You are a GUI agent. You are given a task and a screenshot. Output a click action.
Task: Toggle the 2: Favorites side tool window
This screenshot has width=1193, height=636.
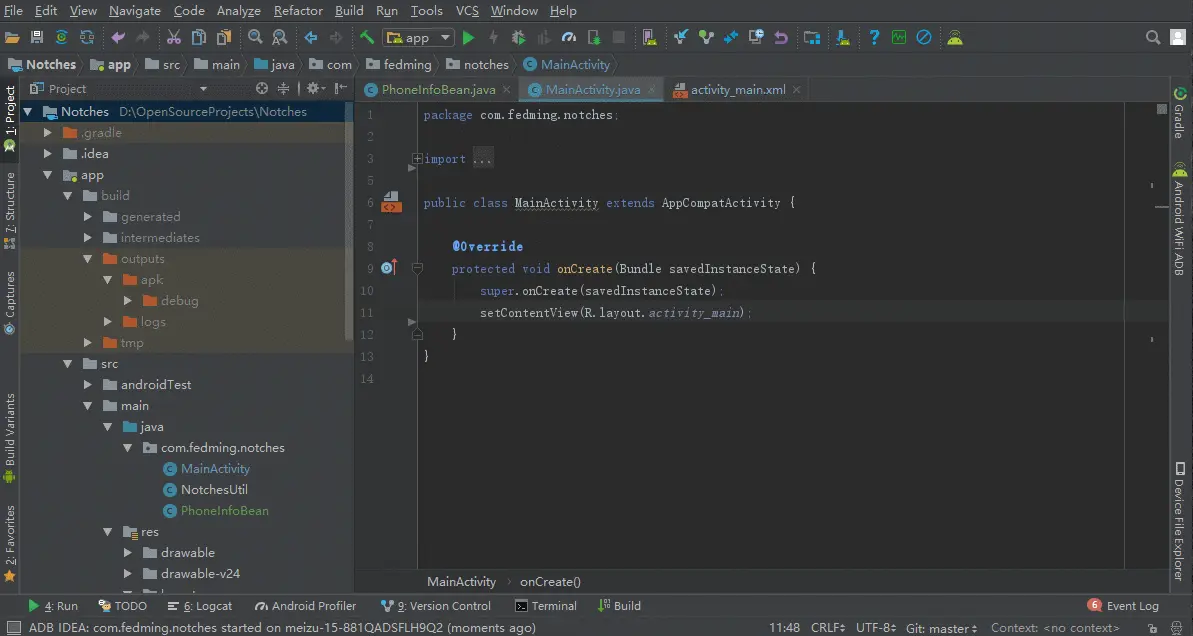(10, 543)
